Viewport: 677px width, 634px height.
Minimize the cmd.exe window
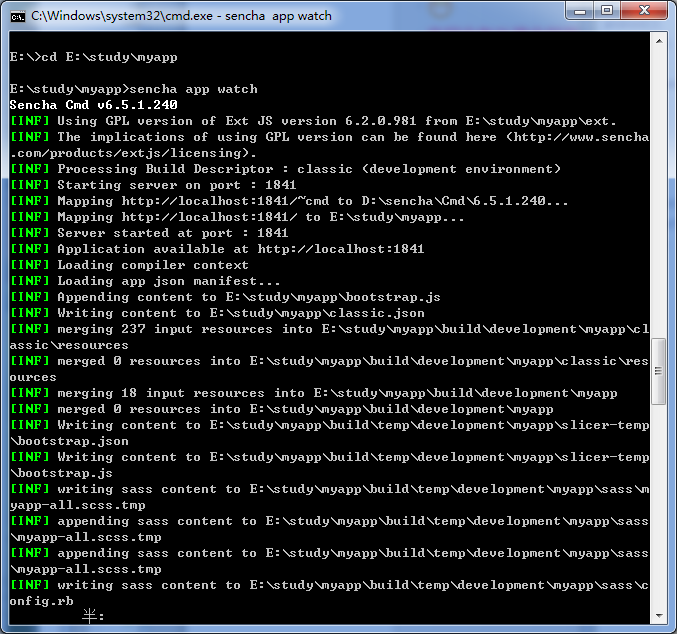(580, 11)
